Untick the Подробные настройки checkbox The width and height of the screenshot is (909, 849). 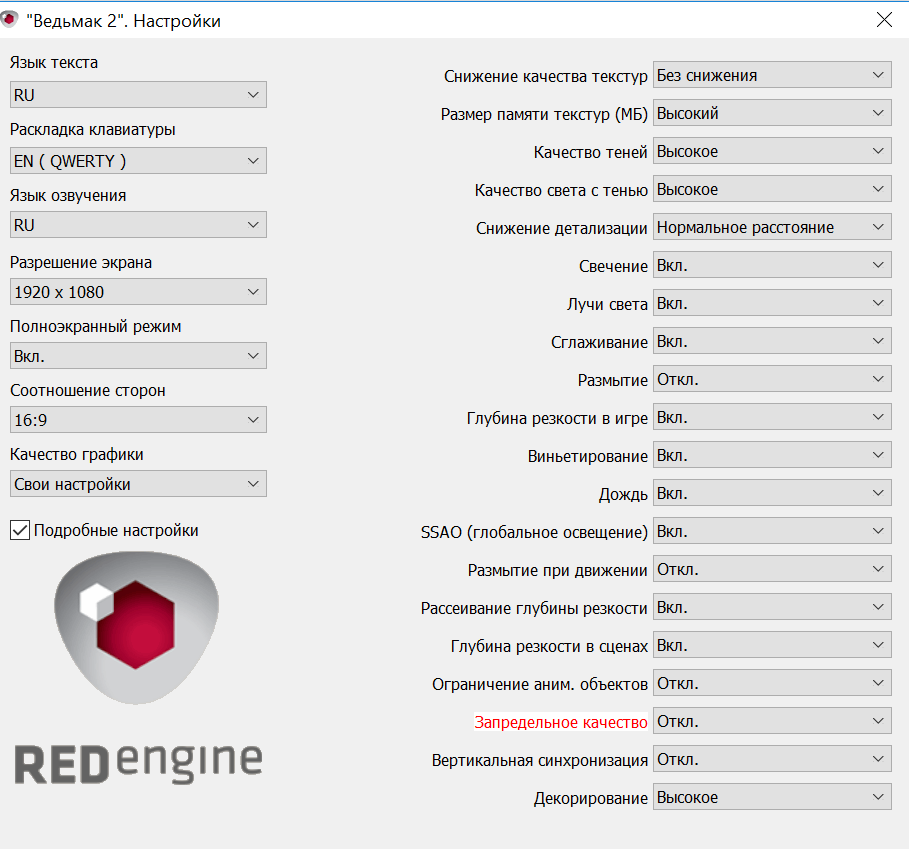point(20,530)
